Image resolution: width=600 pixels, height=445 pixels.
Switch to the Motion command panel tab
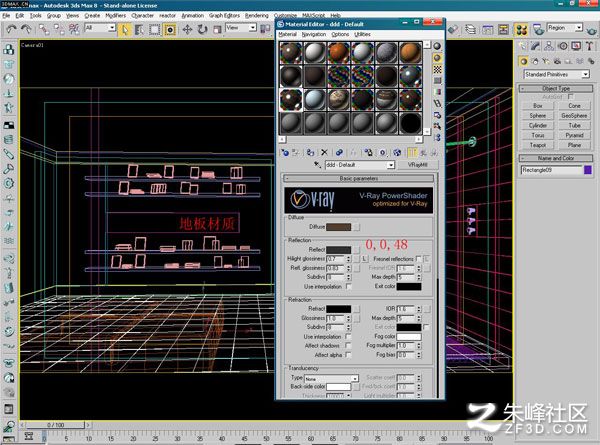point(562,46)
